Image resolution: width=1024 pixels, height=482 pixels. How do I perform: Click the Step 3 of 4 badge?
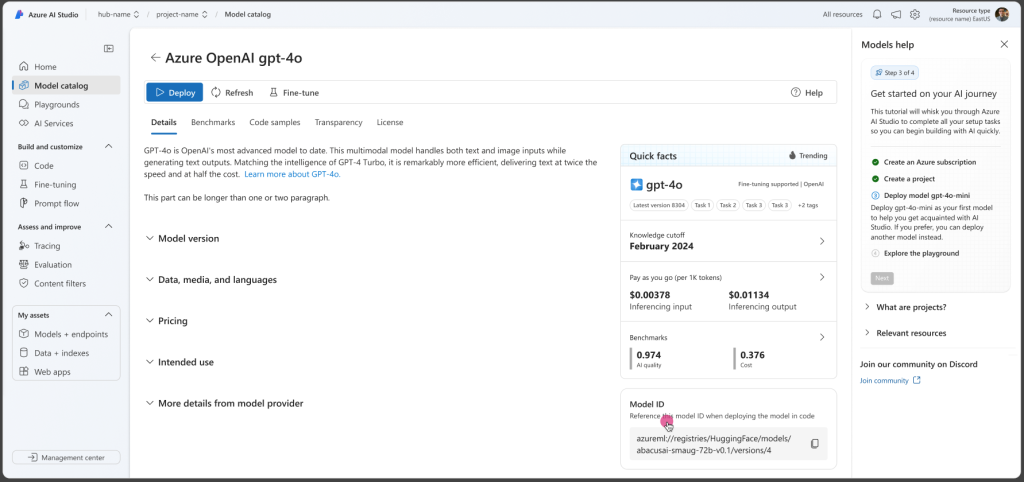point(895,72)
